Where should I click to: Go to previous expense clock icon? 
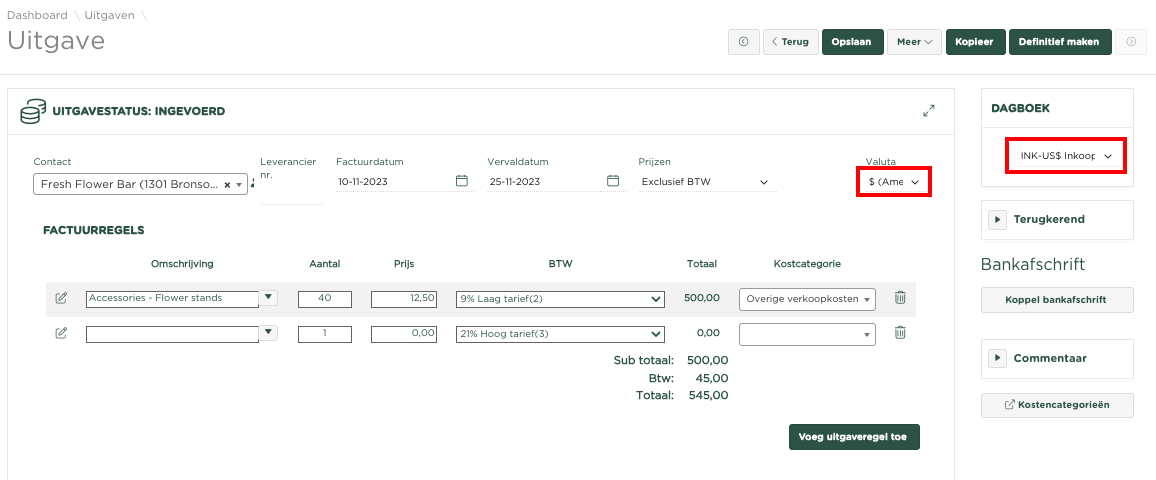tap(743, 42)
